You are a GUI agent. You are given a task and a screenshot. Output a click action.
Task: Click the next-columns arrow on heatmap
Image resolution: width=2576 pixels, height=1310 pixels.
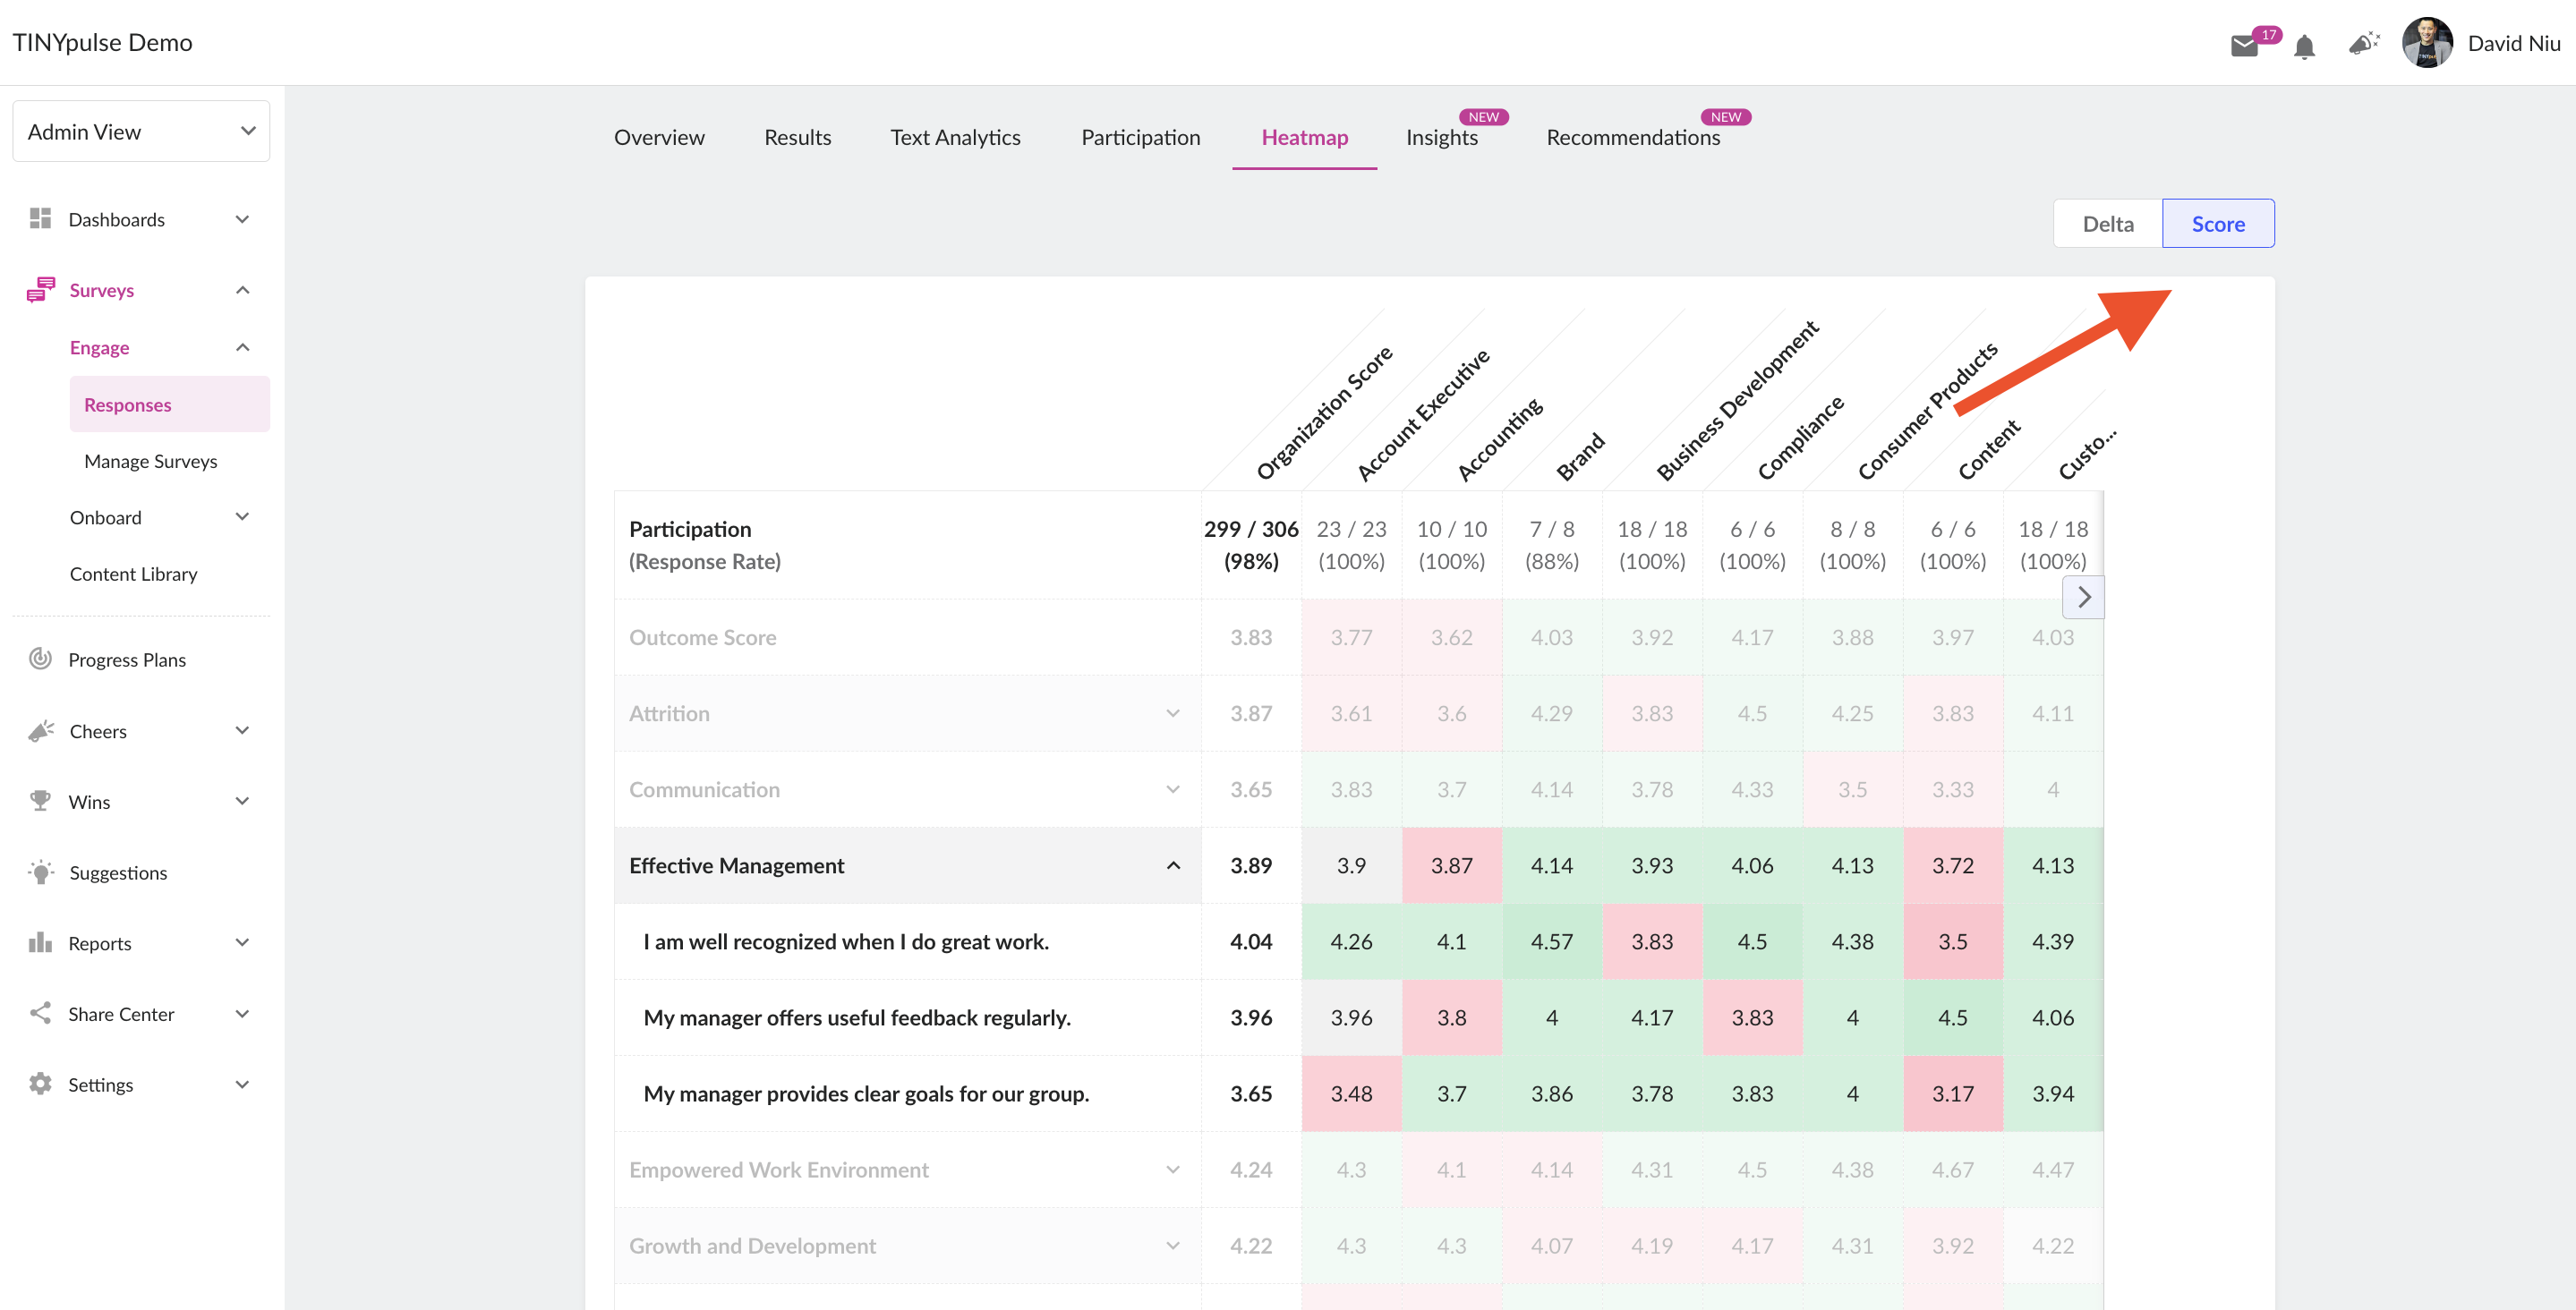[2084, 597]
